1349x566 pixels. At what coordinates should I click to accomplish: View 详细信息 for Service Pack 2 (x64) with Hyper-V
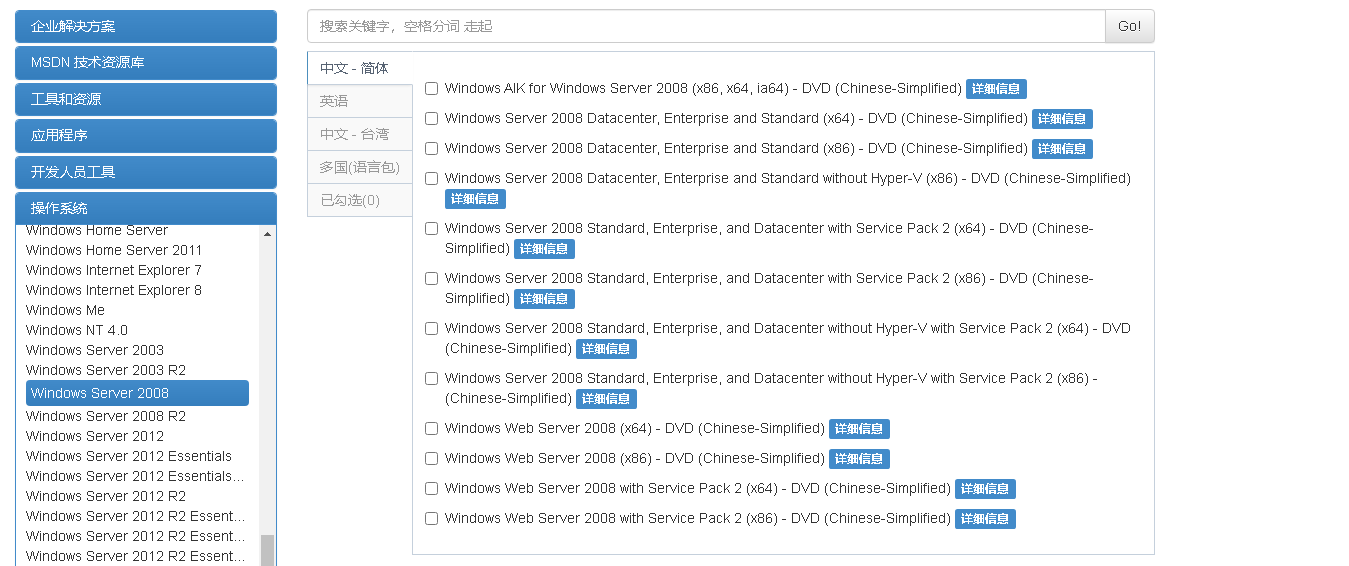point(544,249)
